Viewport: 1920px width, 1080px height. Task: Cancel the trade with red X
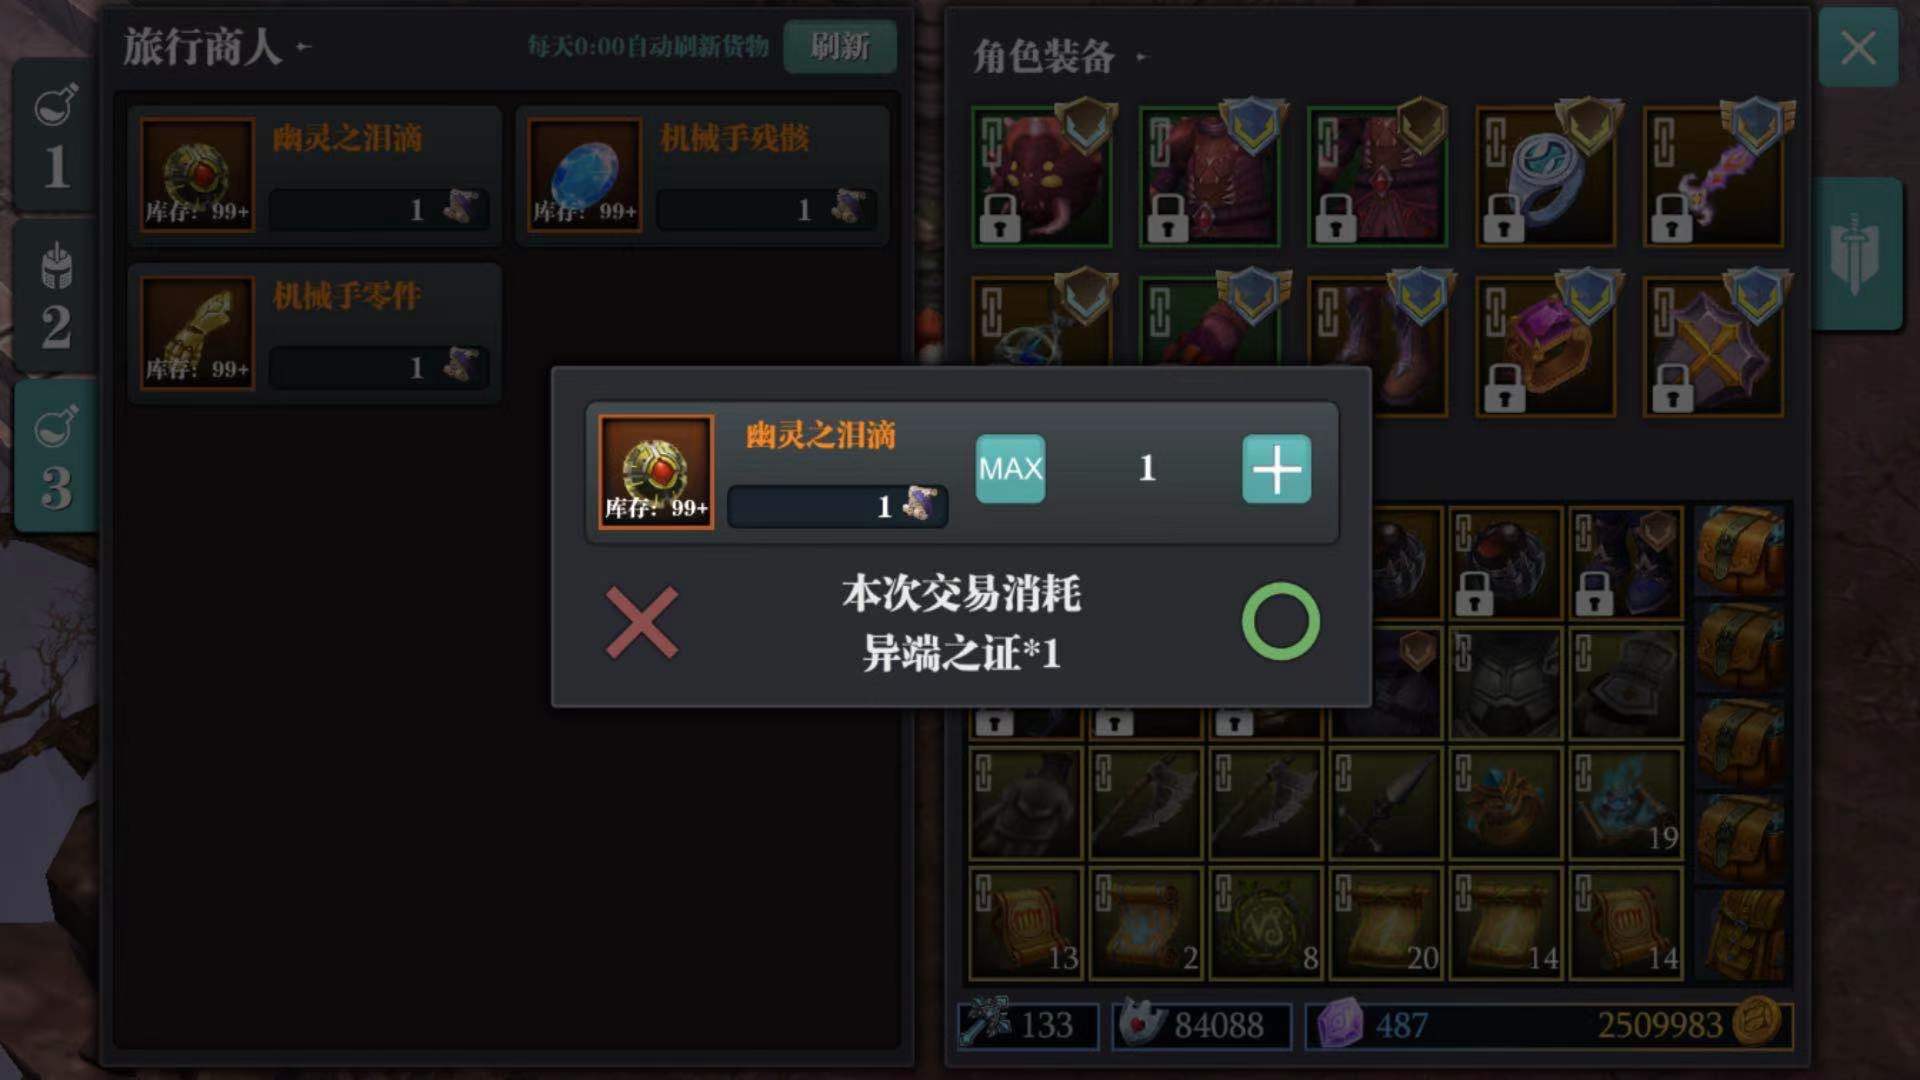(x=641, y=622)
